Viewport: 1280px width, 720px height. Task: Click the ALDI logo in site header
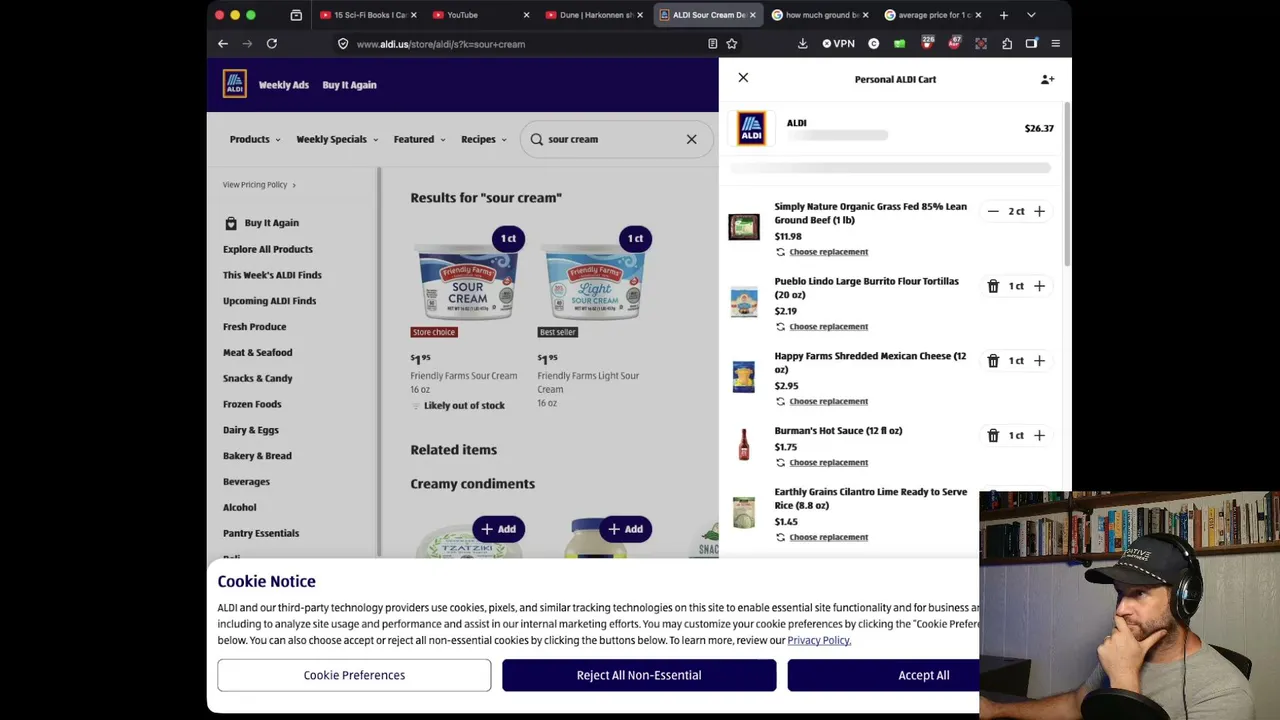(235, 84)
